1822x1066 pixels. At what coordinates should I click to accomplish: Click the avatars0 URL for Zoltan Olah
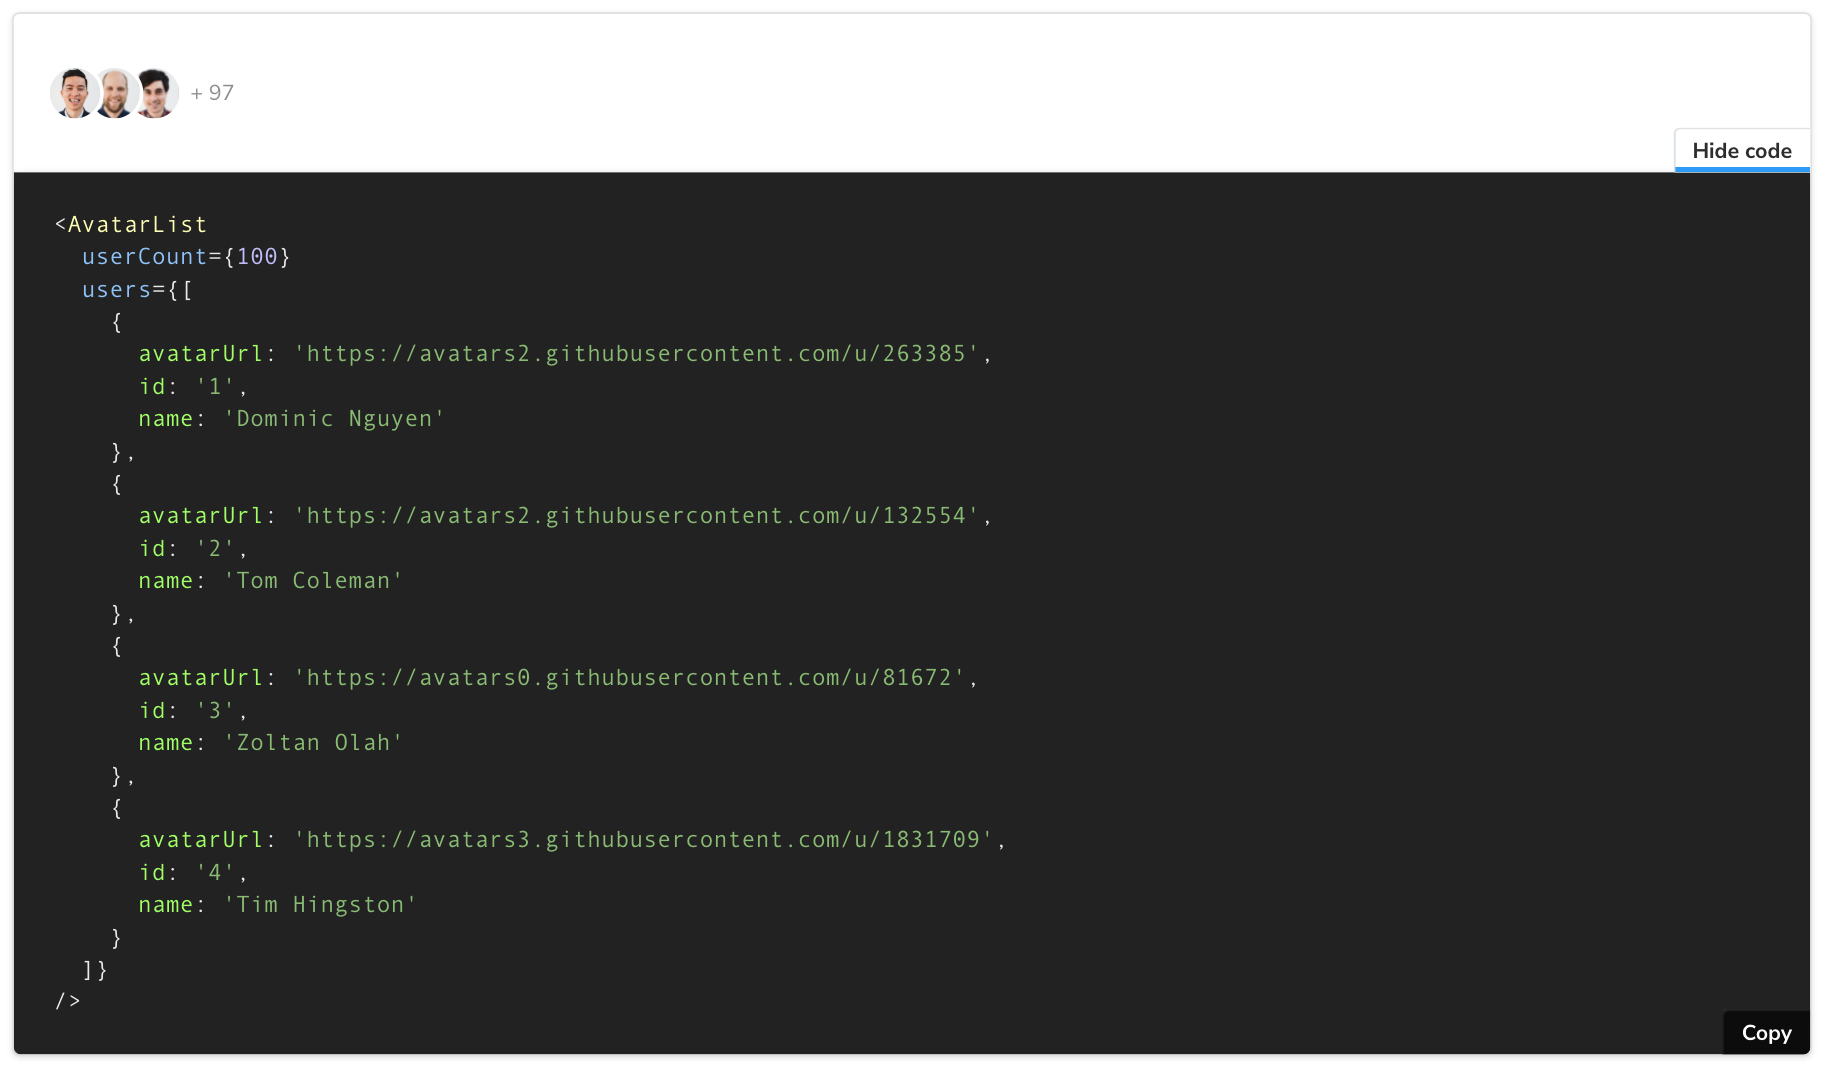(x=634, y=677)
